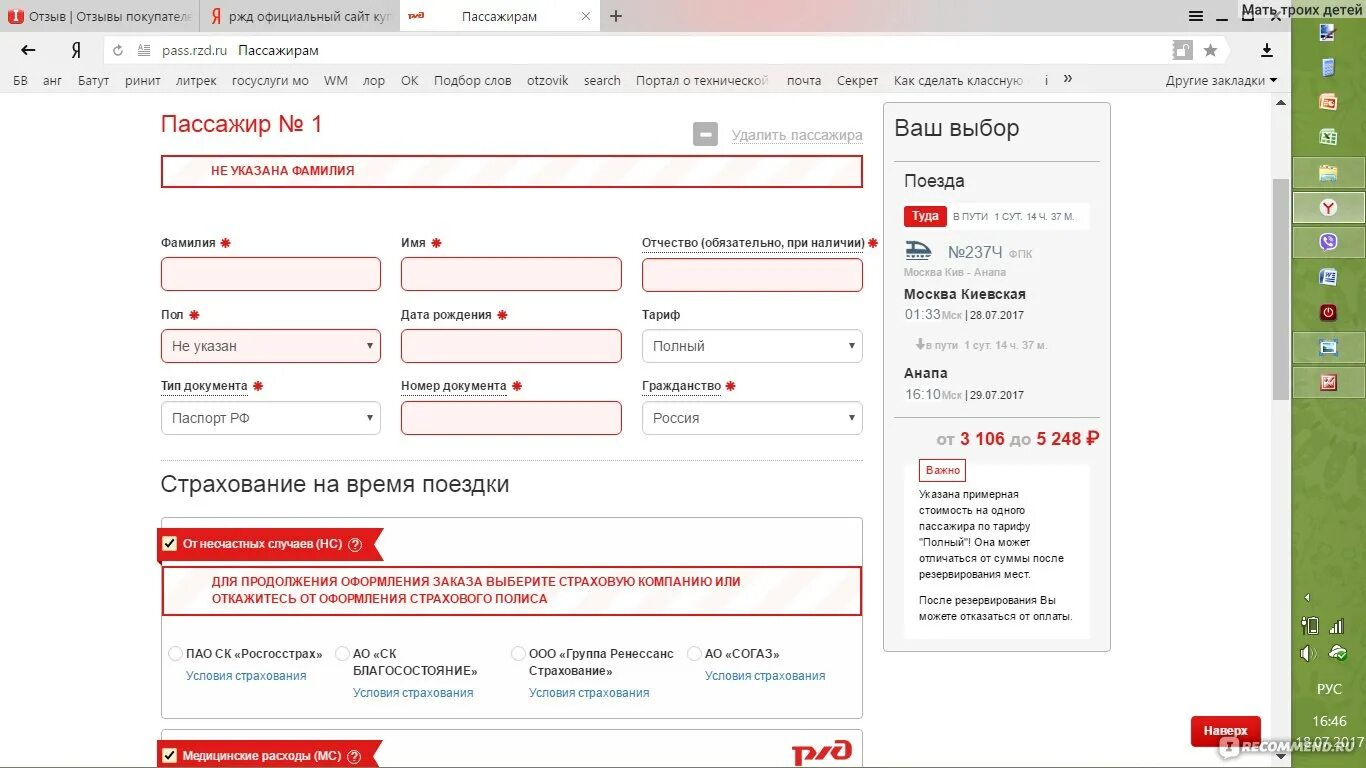Expand Другие закладки bookmarks folder
The image size is (1366, 768).
point(1221,80)
